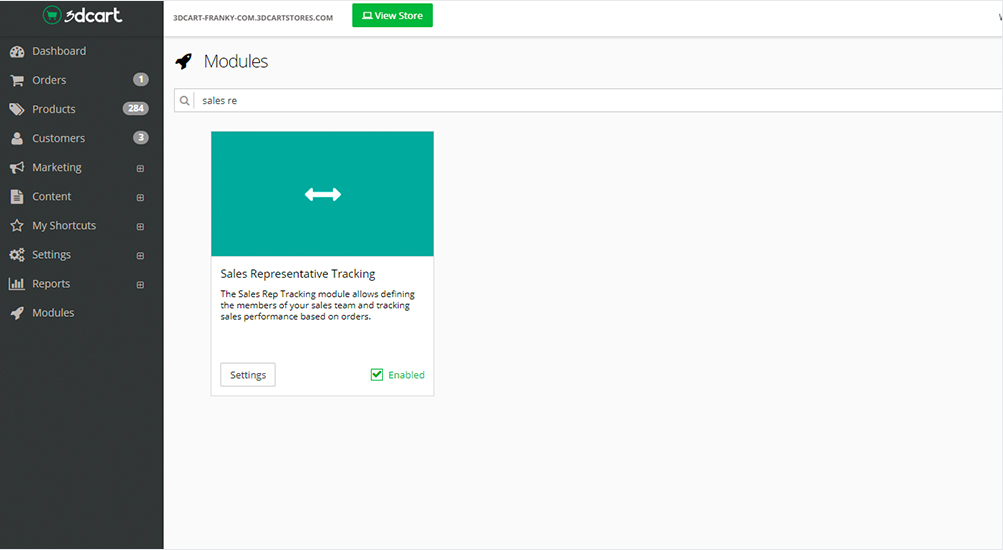Expand the Settings menu section
The width and height of the screenshot is (1003, 550).
pos(140,255)
